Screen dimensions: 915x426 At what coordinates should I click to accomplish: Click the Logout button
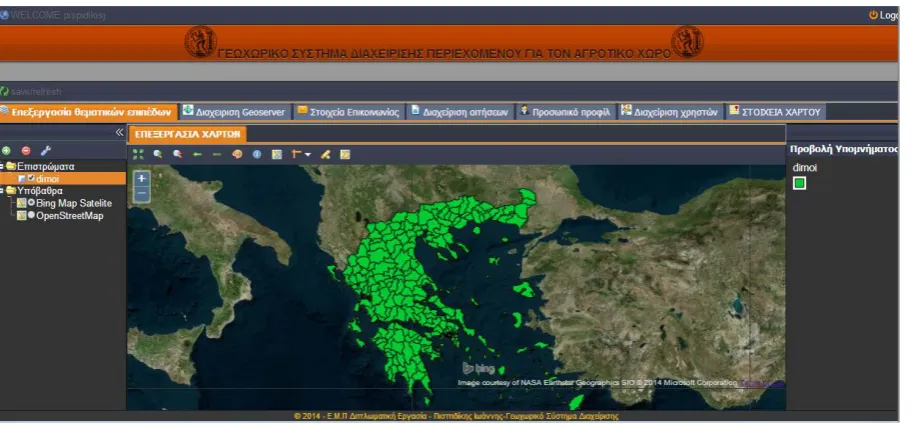pyautogui.click(x=883, y=16)
